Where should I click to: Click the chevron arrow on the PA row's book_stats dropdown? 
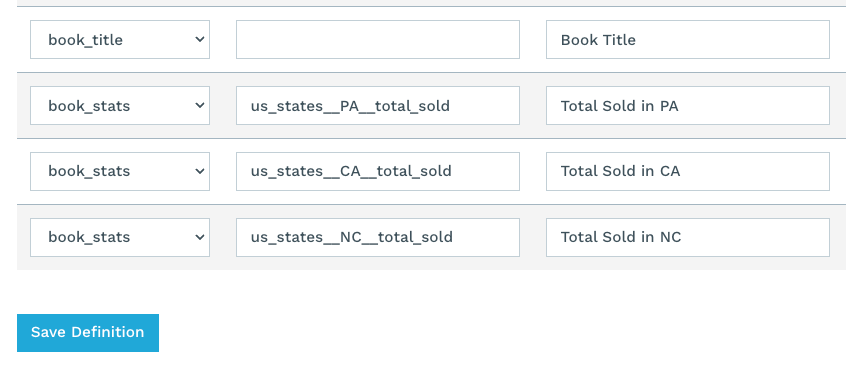[200, 105]
